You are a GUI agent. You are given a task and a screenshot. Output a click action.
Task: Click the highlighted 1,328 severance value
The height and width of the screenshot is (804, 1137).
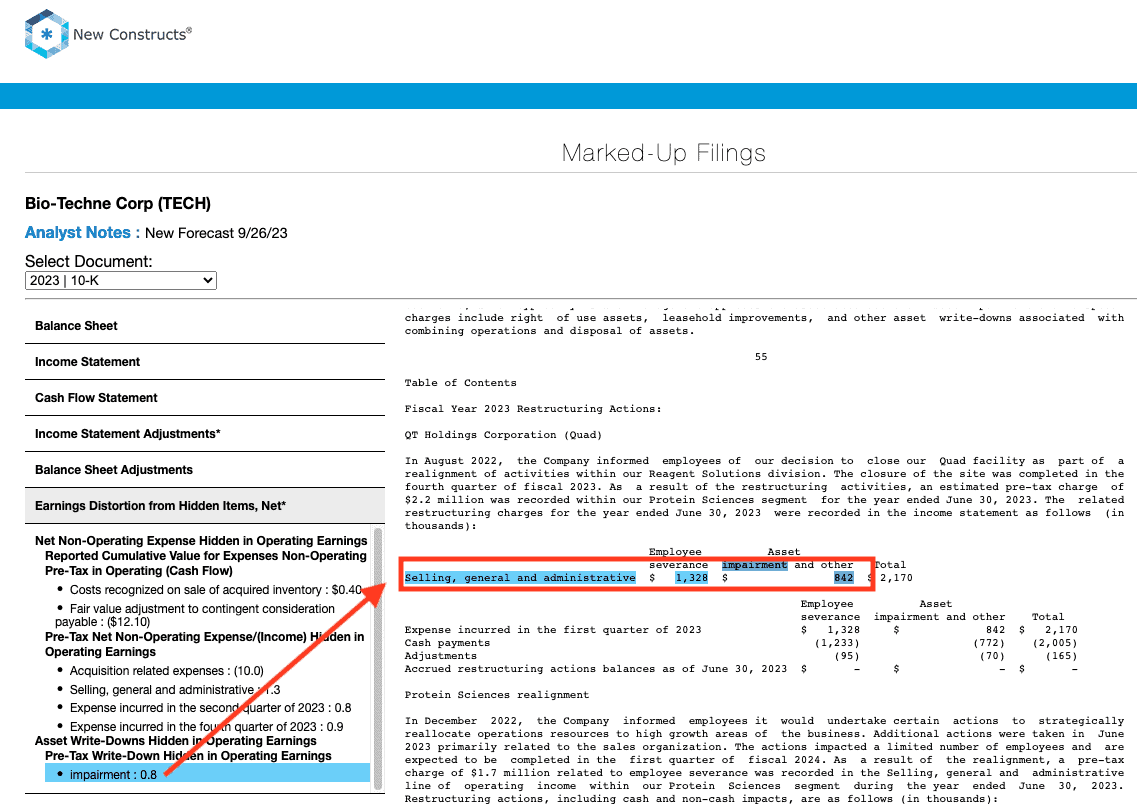[691, 578]
